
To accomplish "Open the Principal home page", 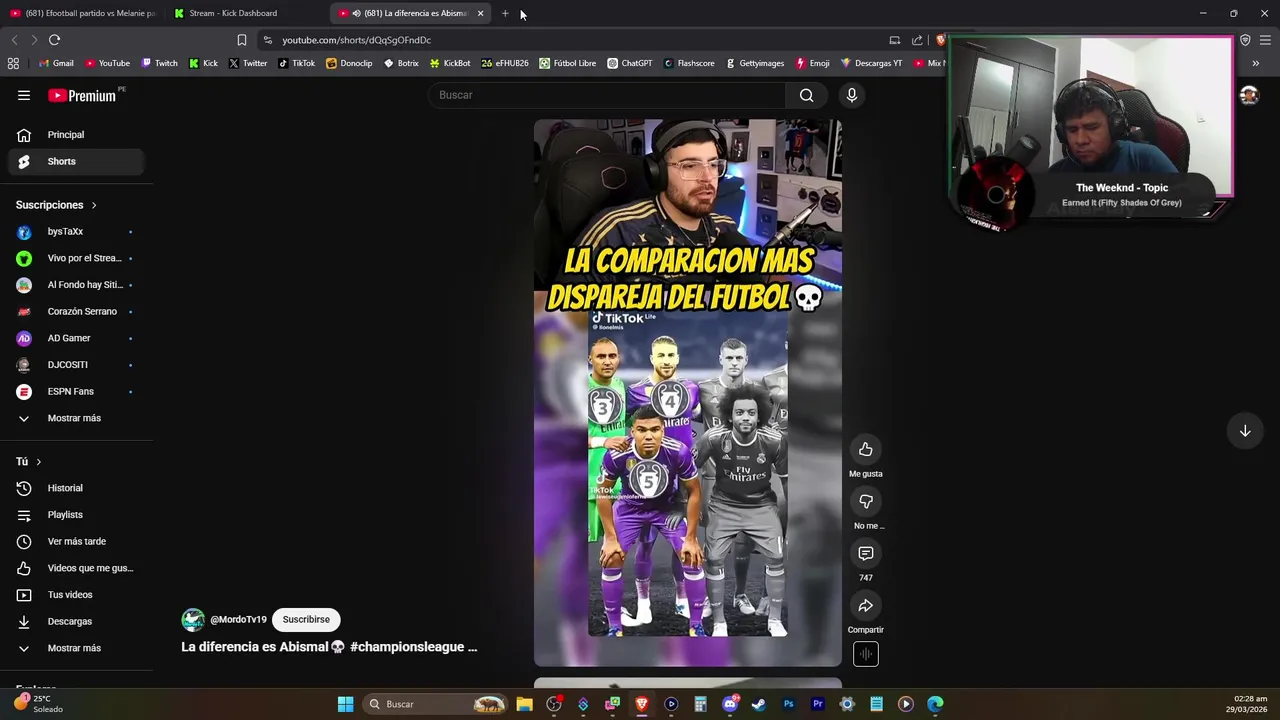I will (x=76, y=135).
